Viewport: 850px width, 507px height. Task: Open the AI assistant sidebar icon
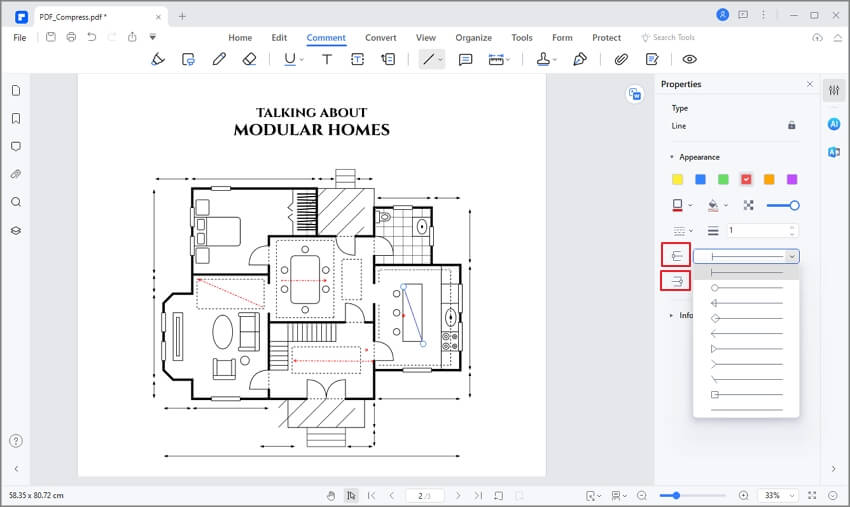834,124
